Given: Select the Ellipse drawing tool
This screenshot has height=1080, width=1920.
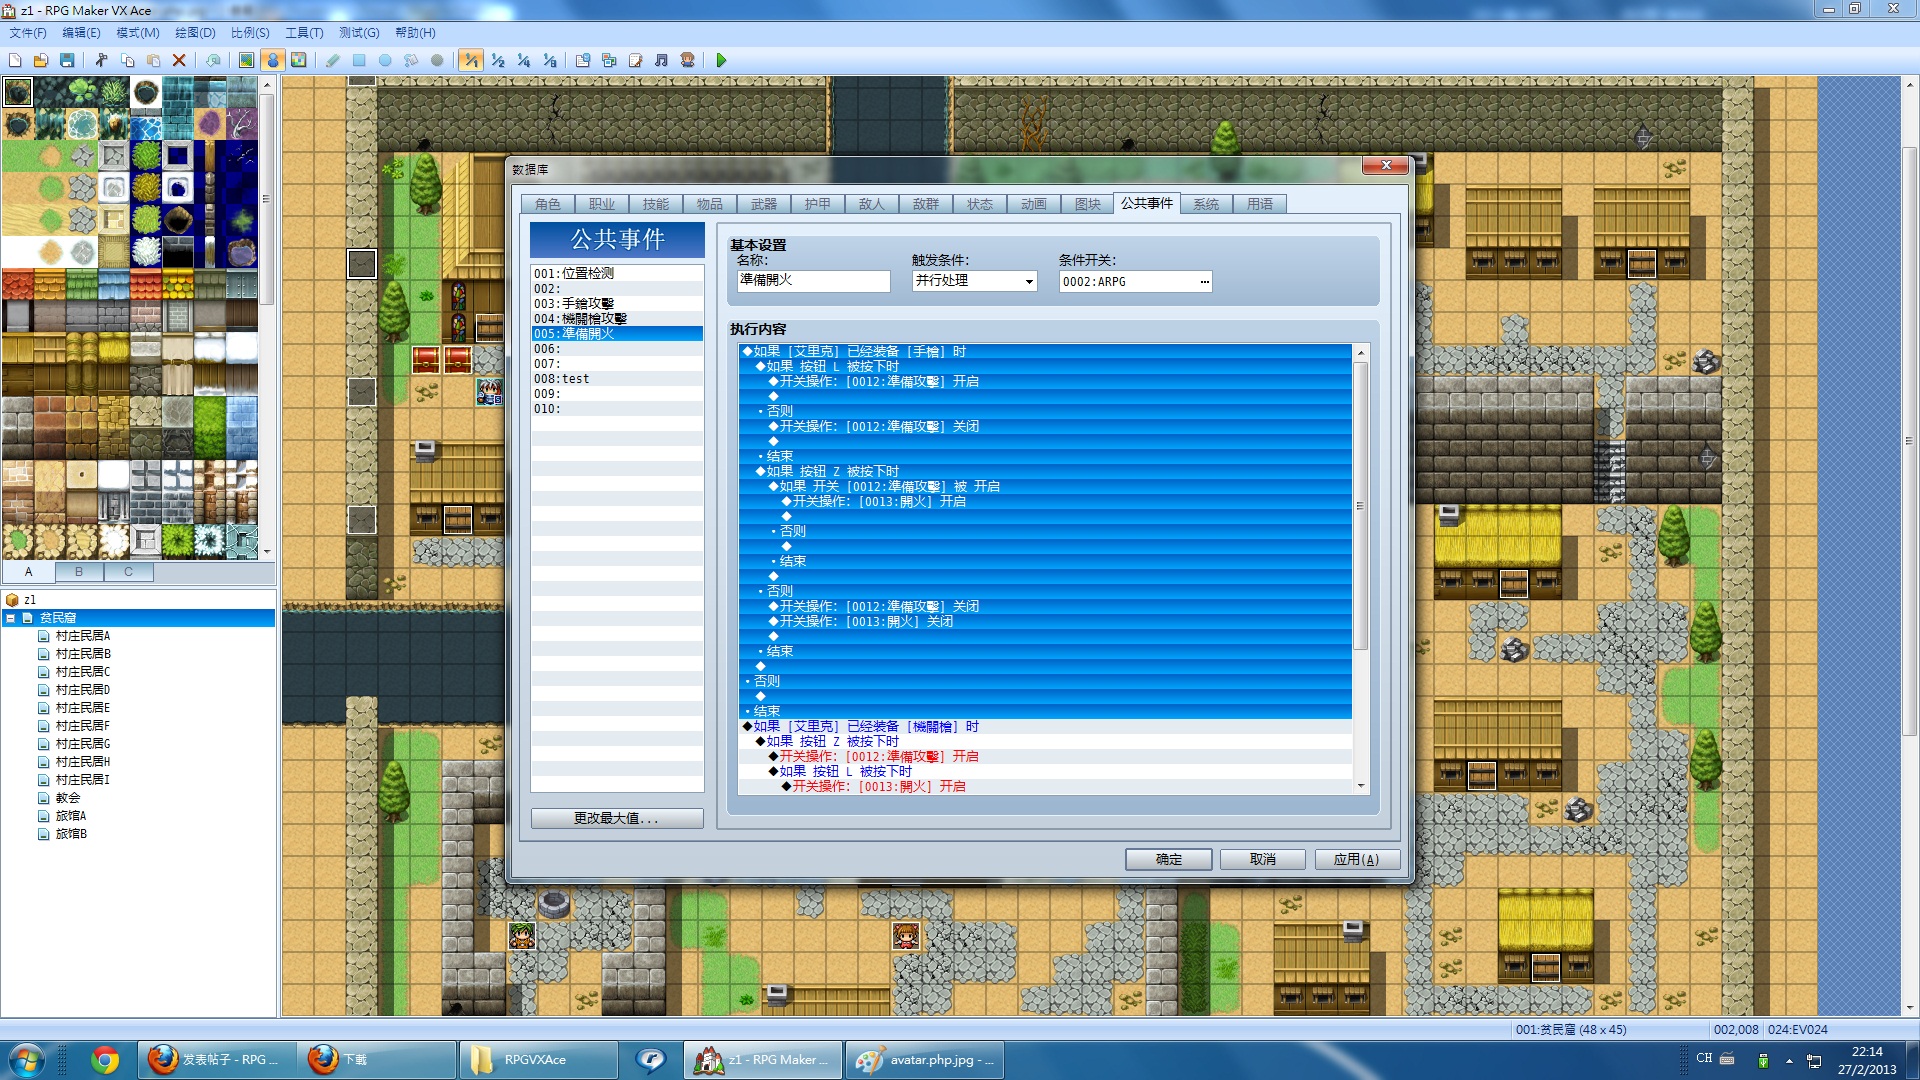Looking at the screenshot, I should click(385, 60).
